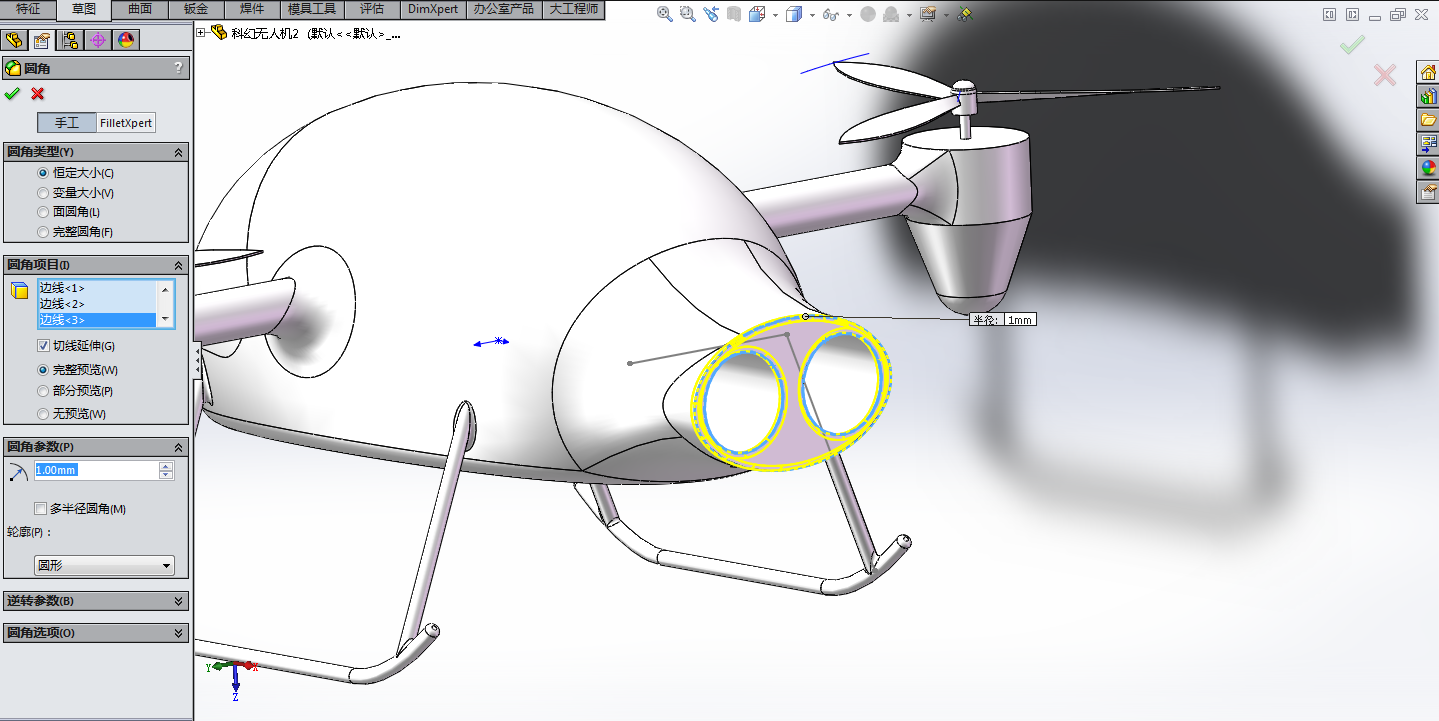Screen dimensions: 1439x721
Task: Open View Settings dropdown arrow
Action: tap(945, 15)
